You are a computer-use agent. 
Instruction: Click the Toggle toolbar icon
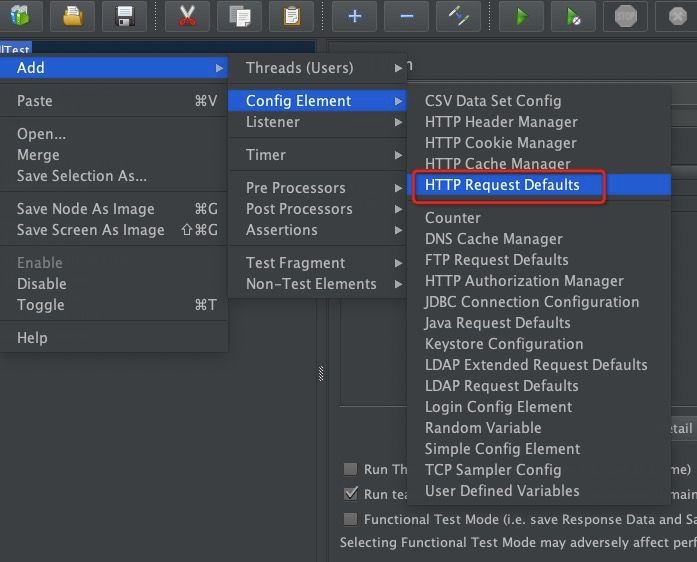458,16
